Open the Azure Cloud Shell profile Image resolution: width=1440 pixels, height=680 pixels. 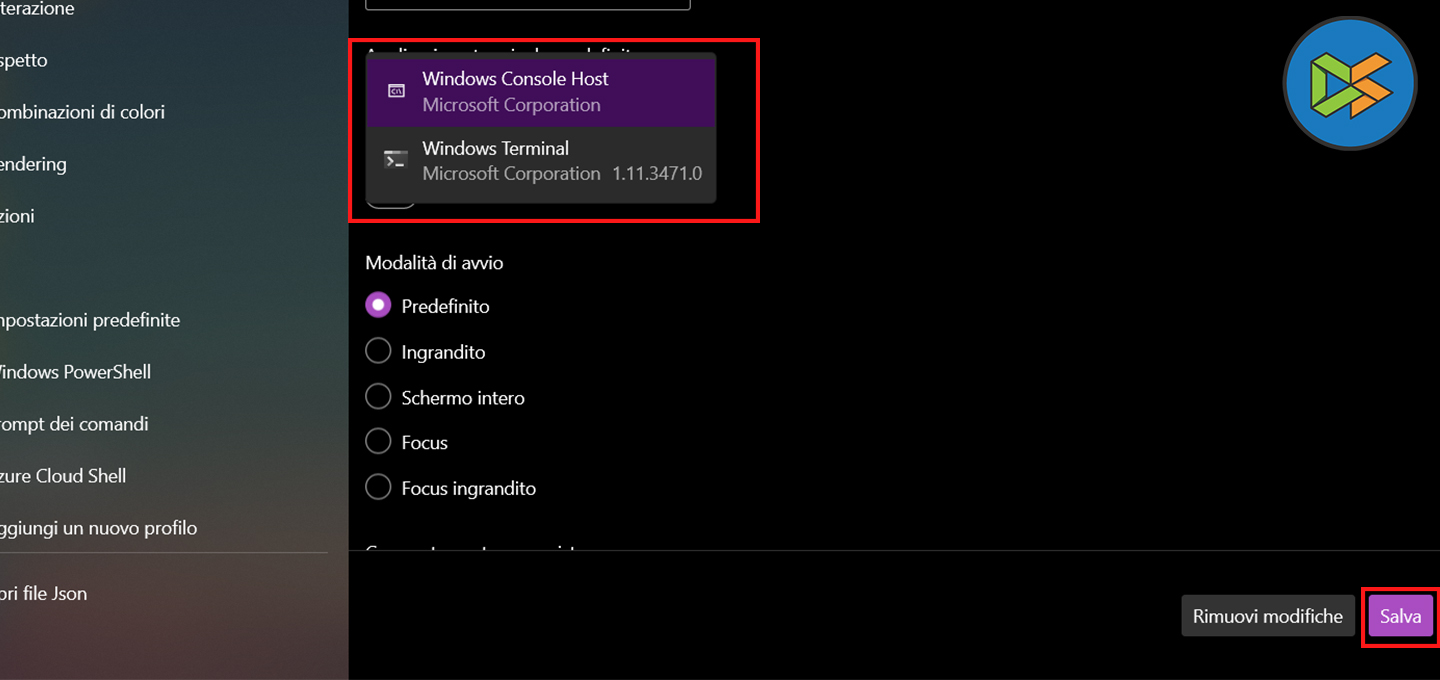coord(63,476)
